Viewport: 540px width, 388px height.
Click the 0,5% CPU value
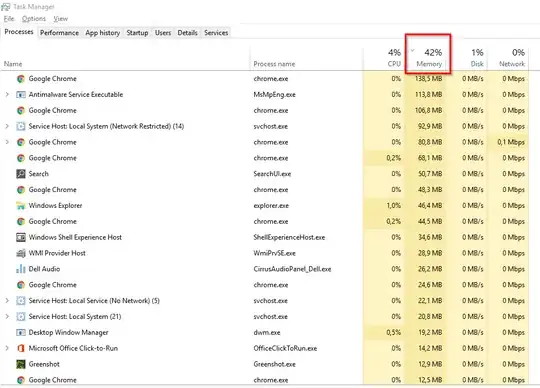click(x=394, y=332)
